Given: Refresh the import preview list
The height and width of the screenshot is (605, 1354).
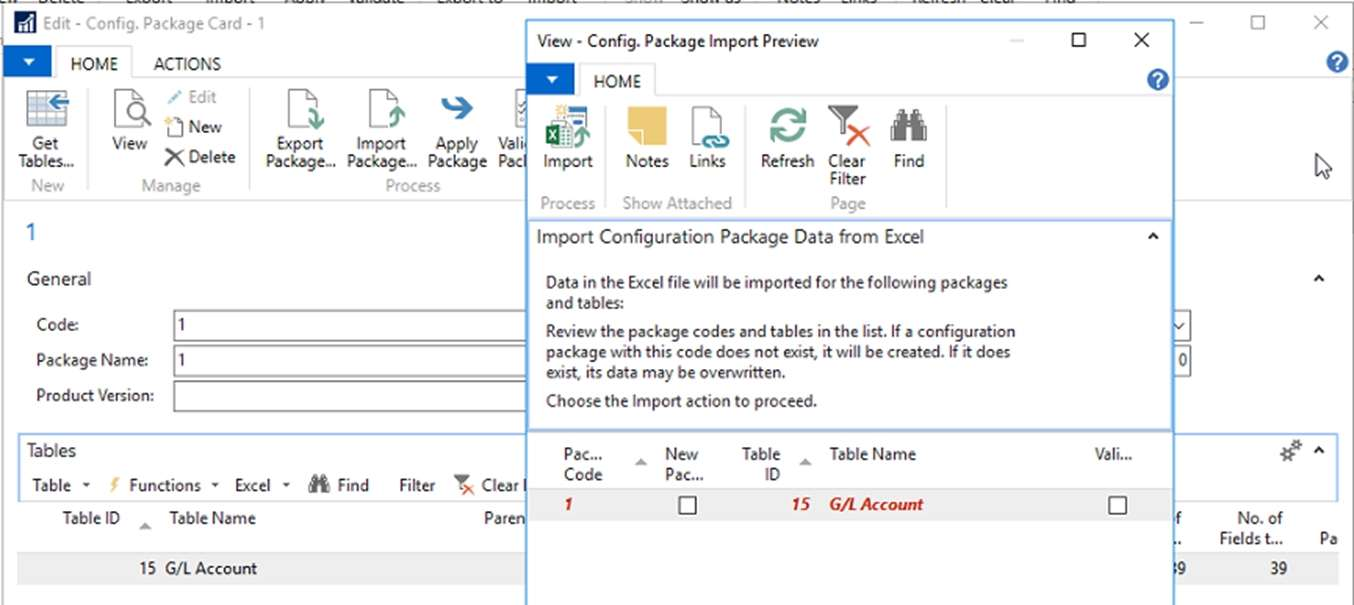Looking at the screenshot, I should coord(787,128).
